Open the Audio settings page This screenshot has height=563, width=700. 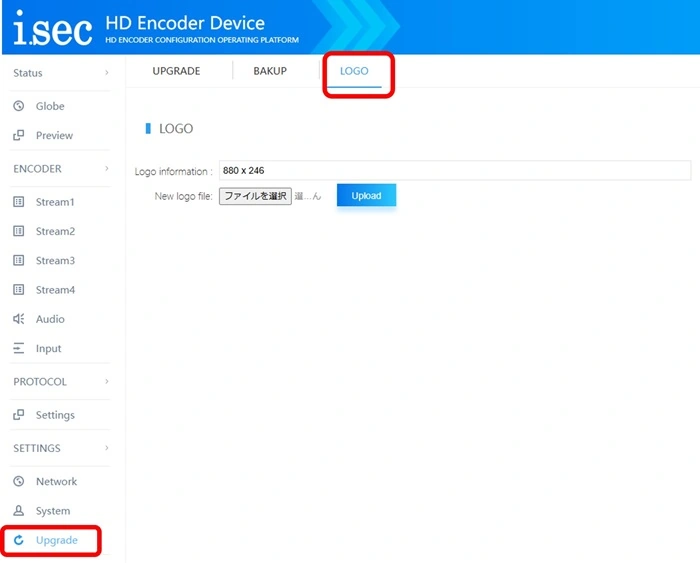(x=50, y=319)
